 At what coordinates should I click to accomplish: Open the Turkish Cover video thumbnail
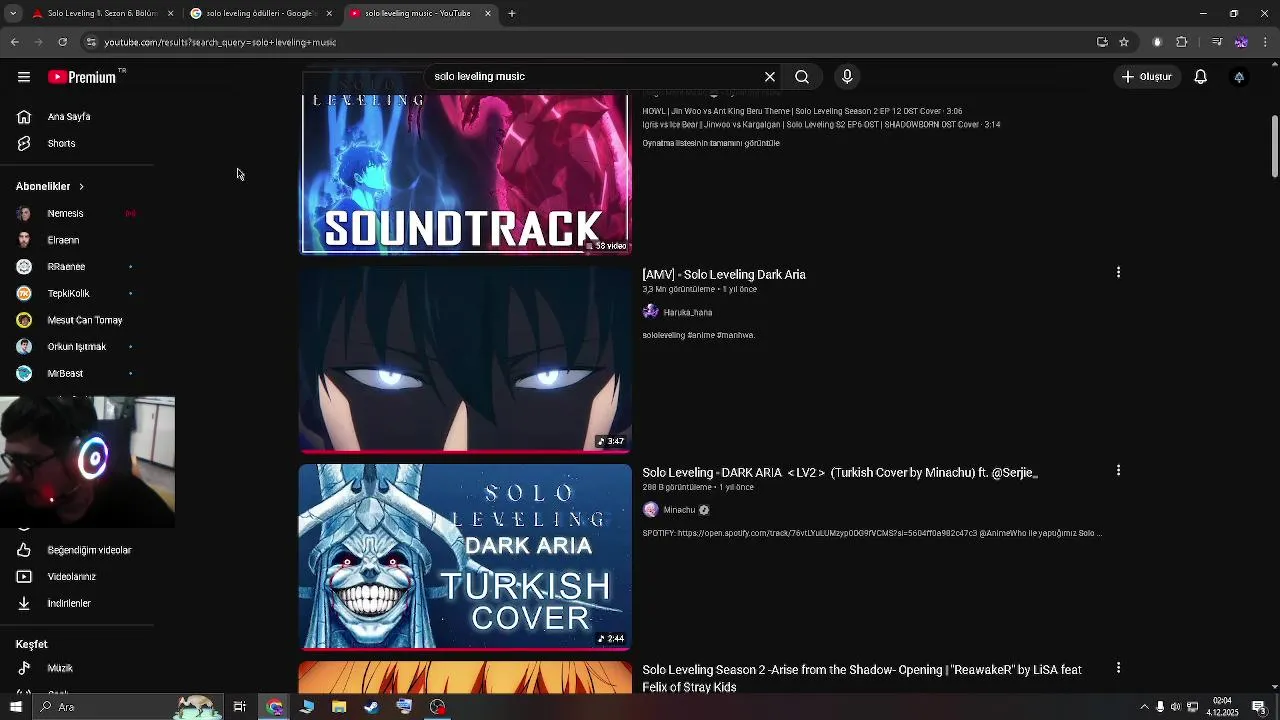tap(465, 557)
